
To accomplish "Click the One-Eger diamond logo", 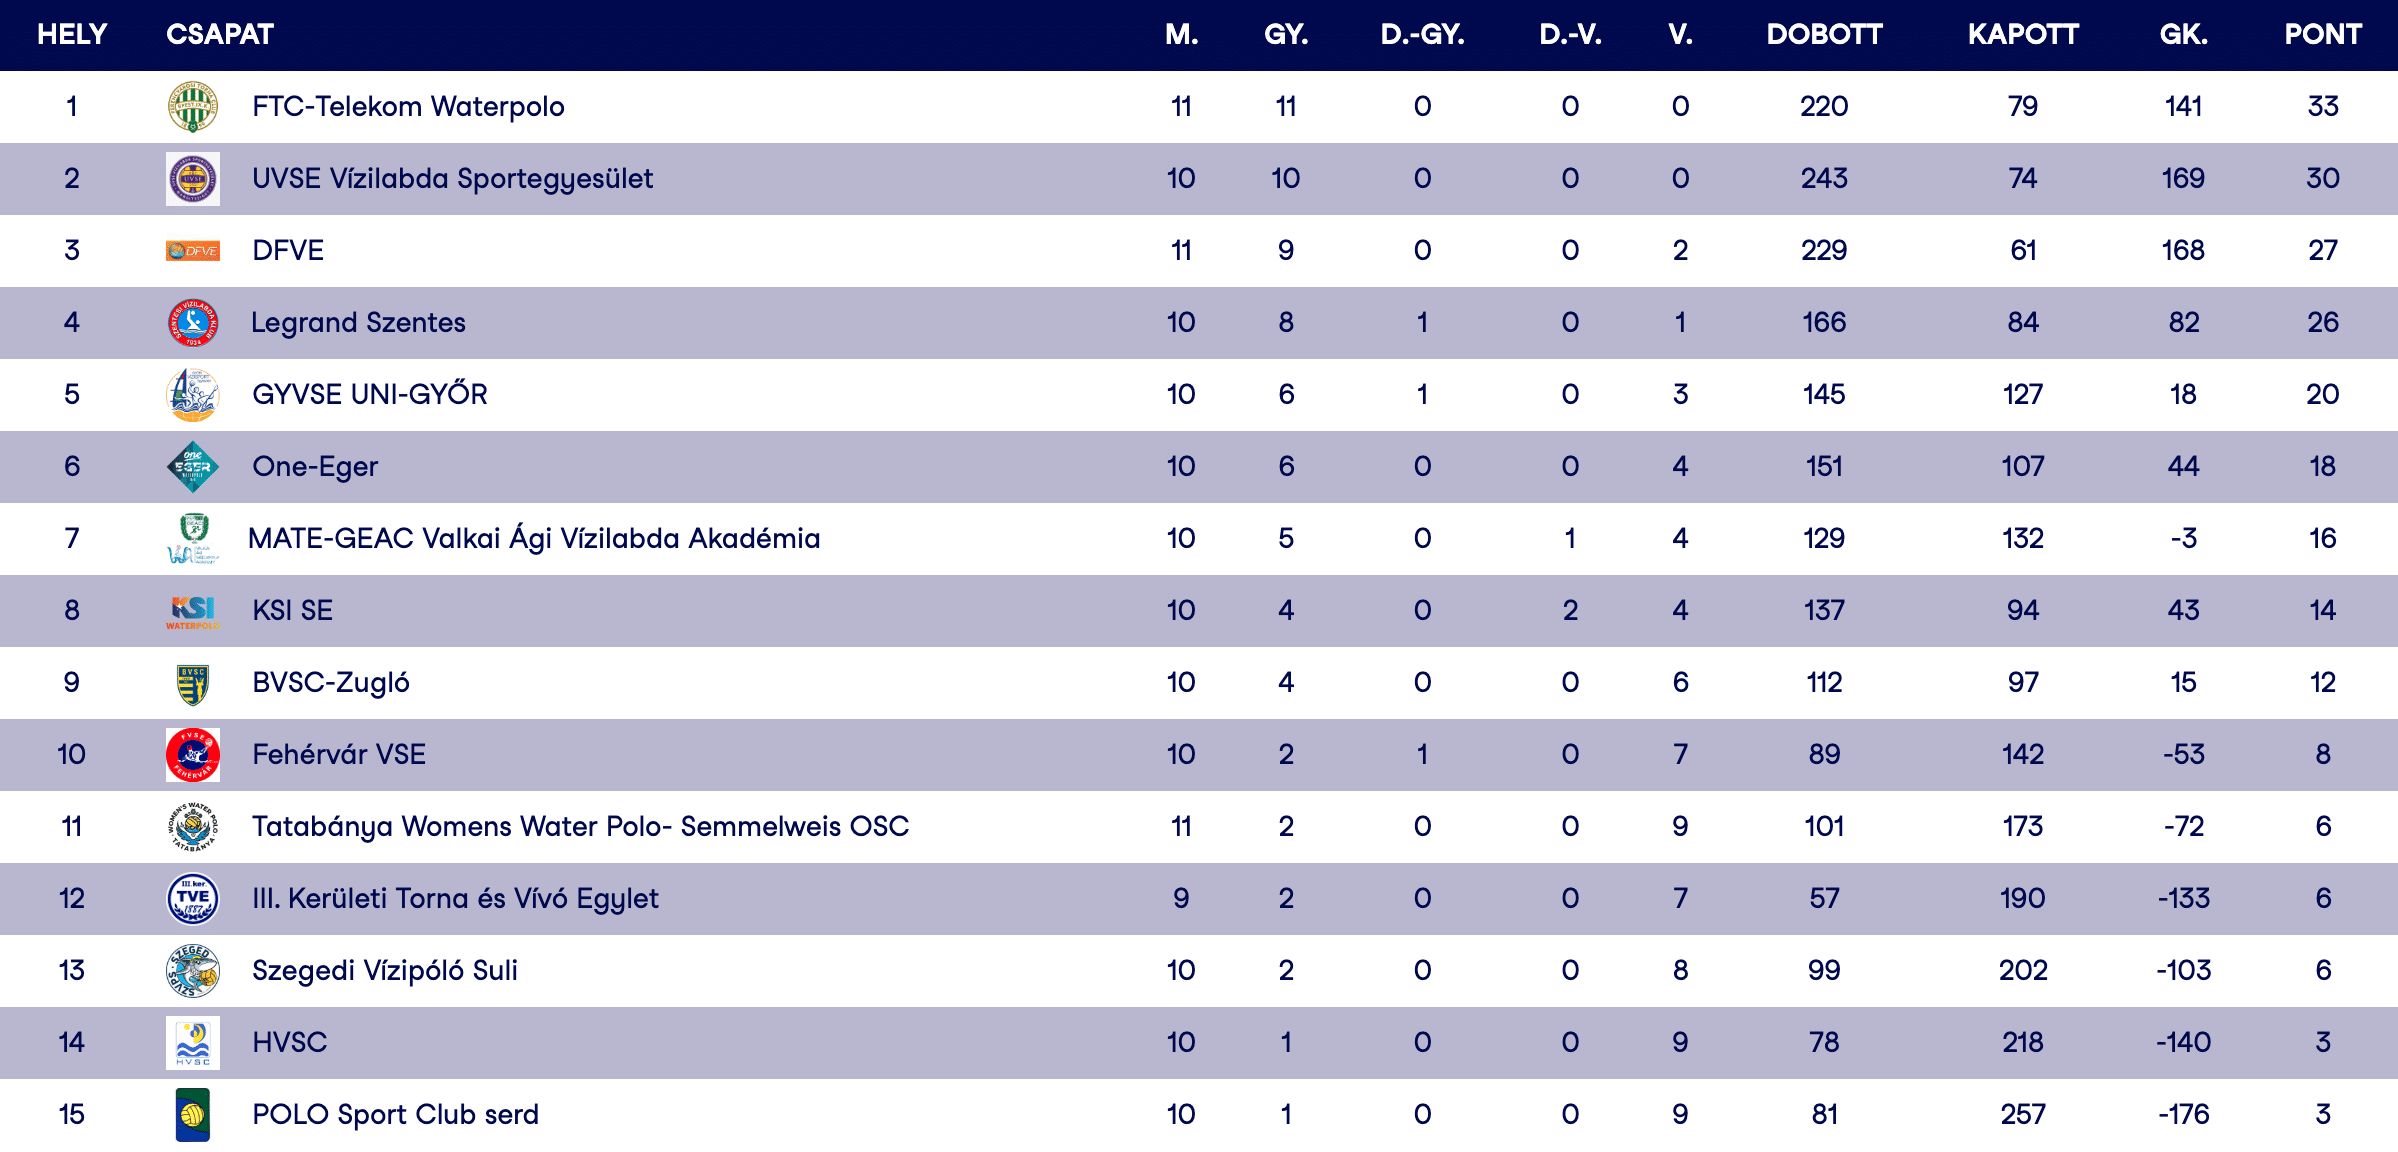I will [193, 467].
